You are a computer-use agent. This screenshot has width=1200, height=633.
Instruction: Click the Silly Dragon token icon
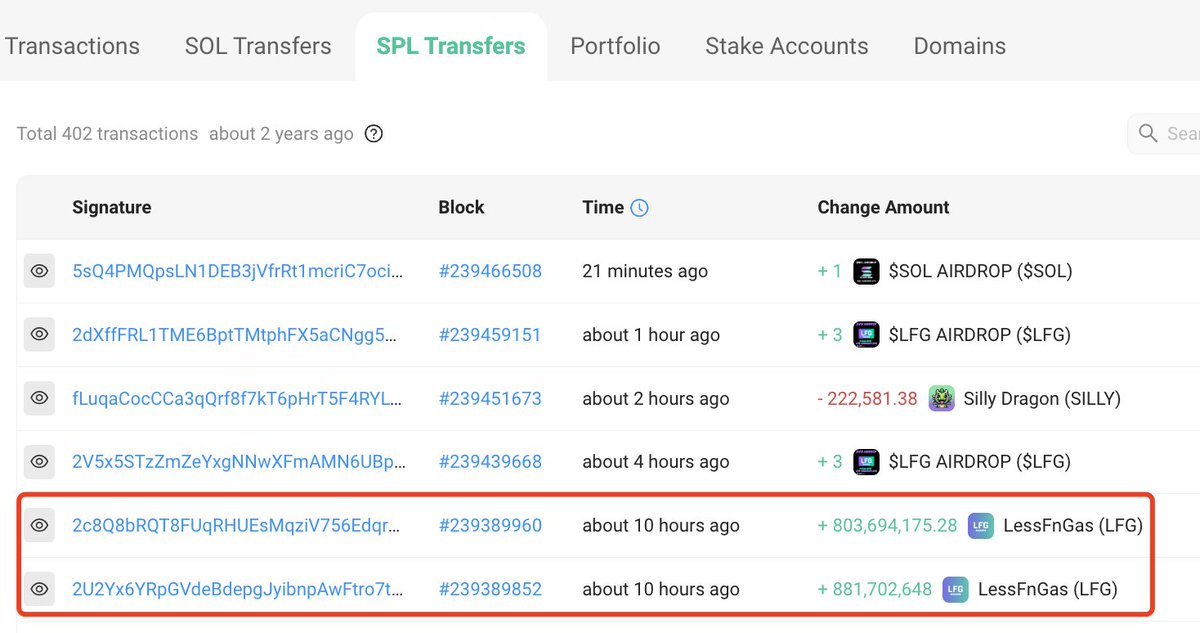[941, 398]
